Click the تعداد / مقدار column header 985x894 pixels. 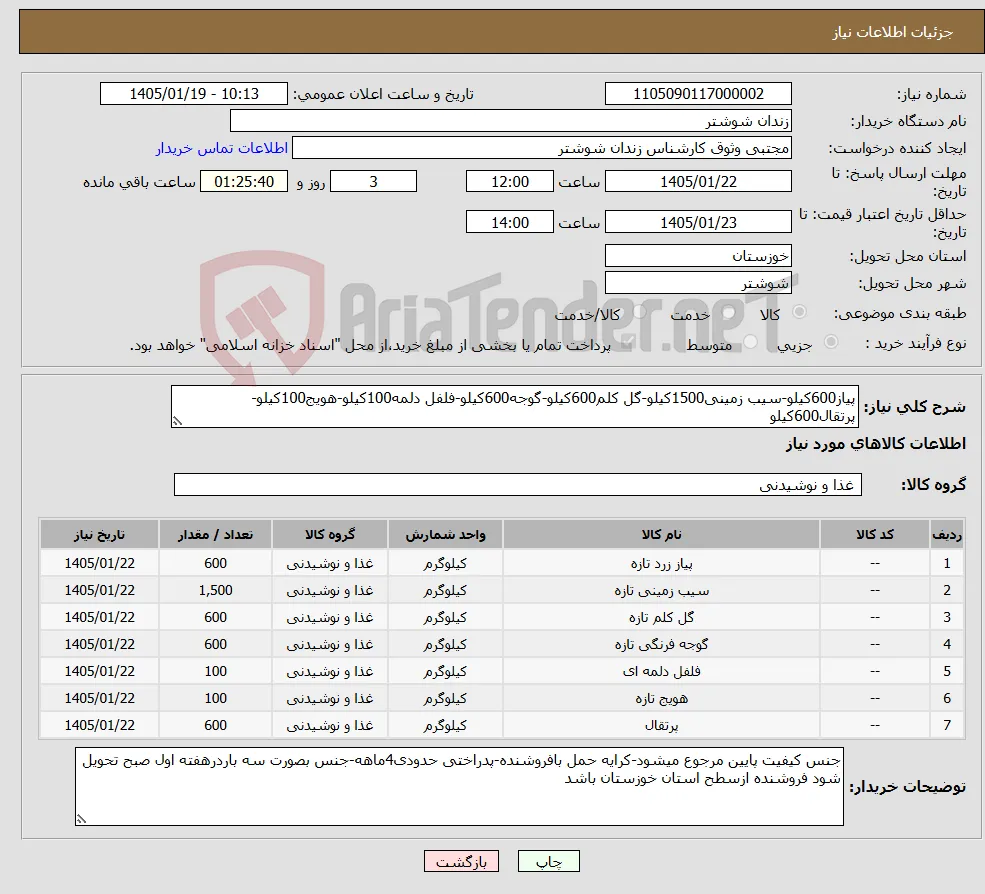(x=215, y=535)
